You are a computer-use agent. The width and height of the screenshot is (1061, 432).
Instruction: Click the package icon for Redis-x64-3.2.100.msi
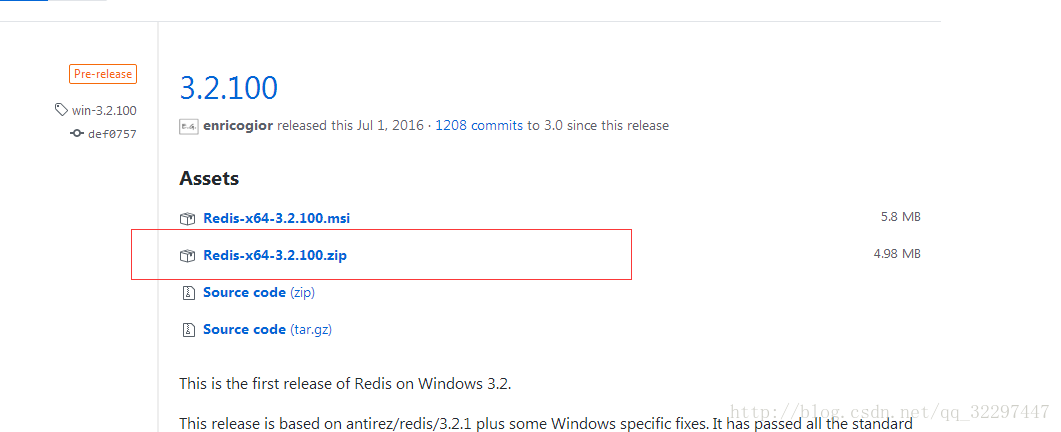click(x=187, y=219)
